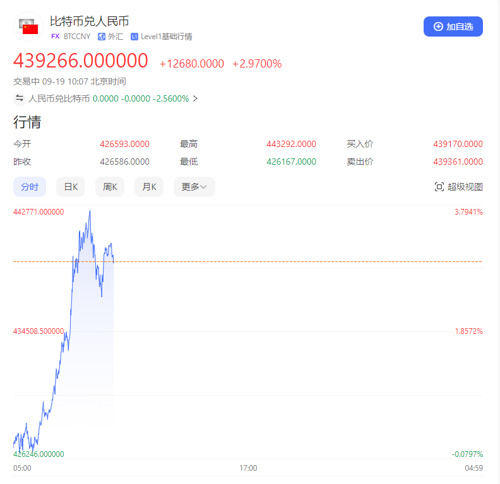The image size is (500, 484).
Task: Click the purple FX badge icon
Action: tap(55, 36)
